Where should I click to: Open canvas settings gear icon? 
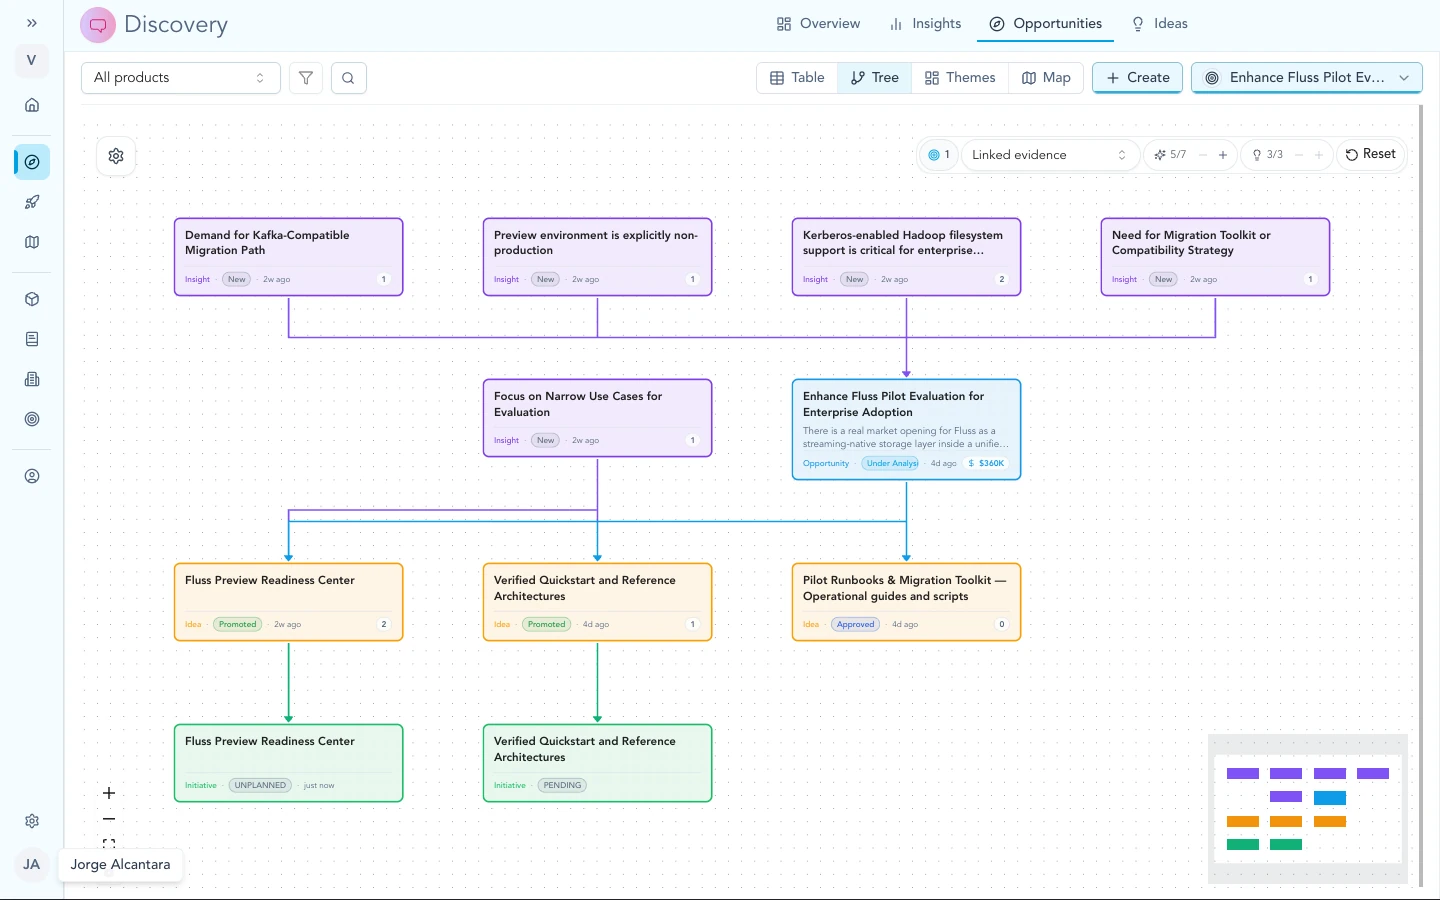click(116, 156)
